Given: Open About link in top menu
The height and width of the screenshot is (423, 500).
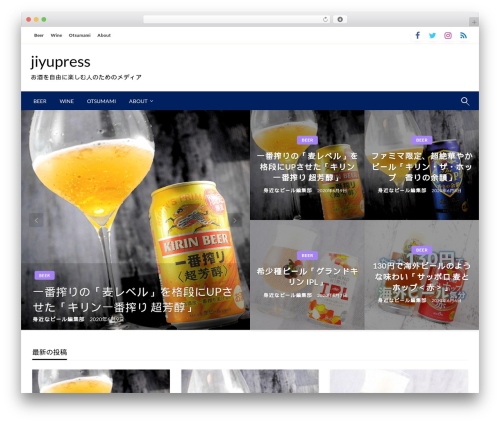Looking at the screenshot, I should (x=104, y=35).
